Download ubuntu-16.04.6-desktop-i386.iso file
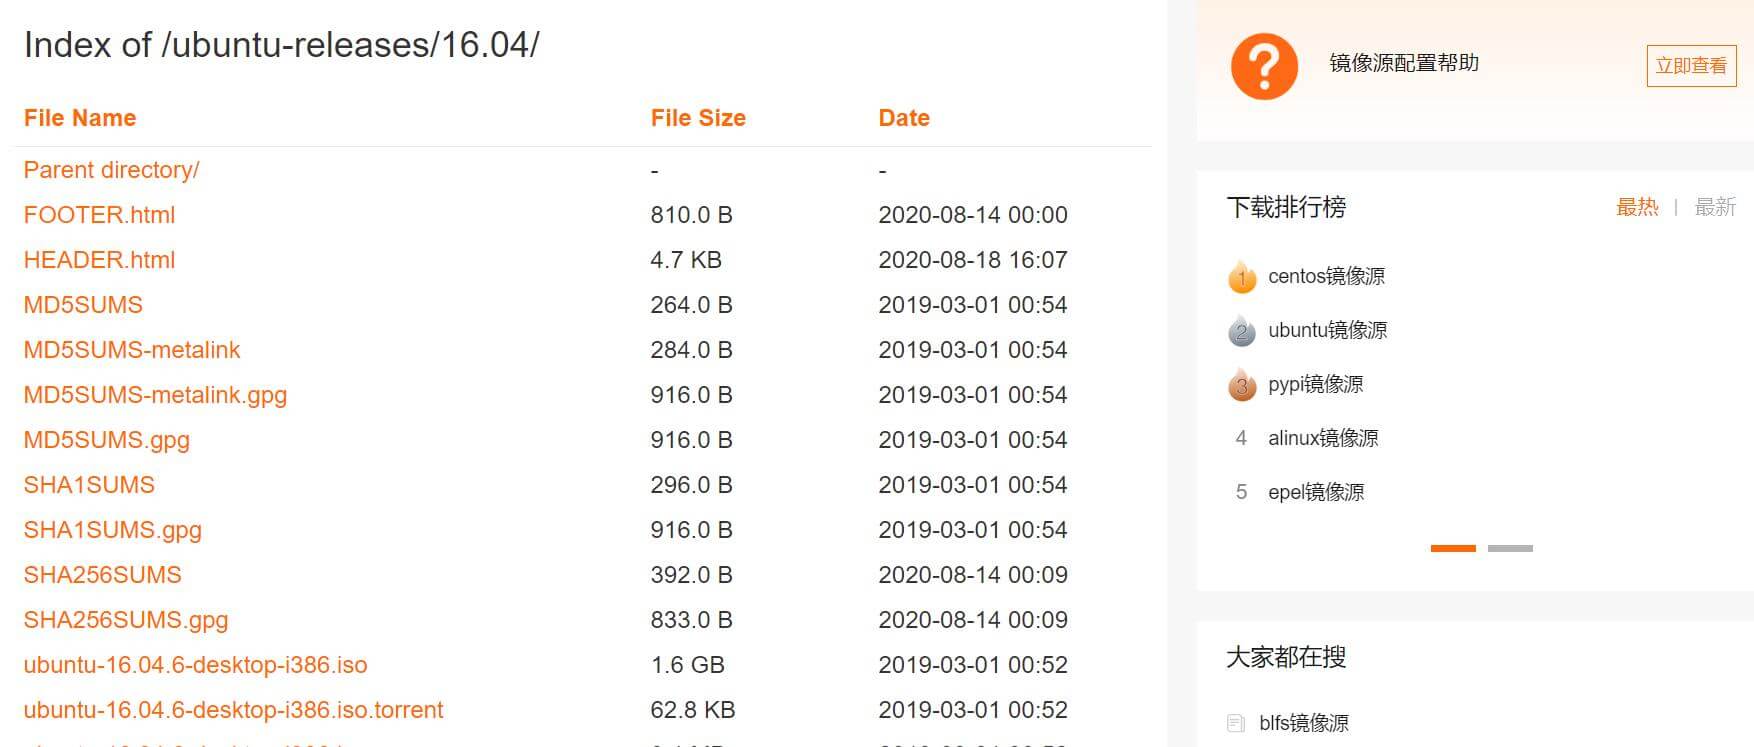 point(195,665)
